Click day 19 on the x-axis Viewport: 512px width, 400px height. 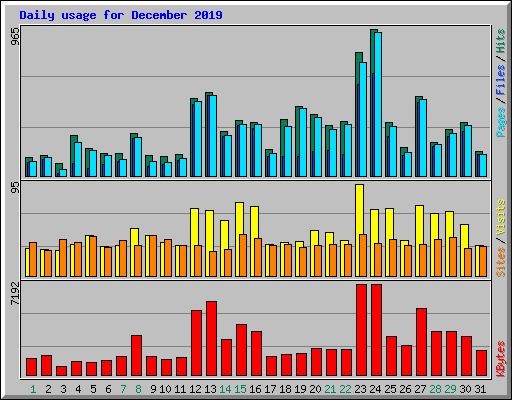[x=300, y=389]
